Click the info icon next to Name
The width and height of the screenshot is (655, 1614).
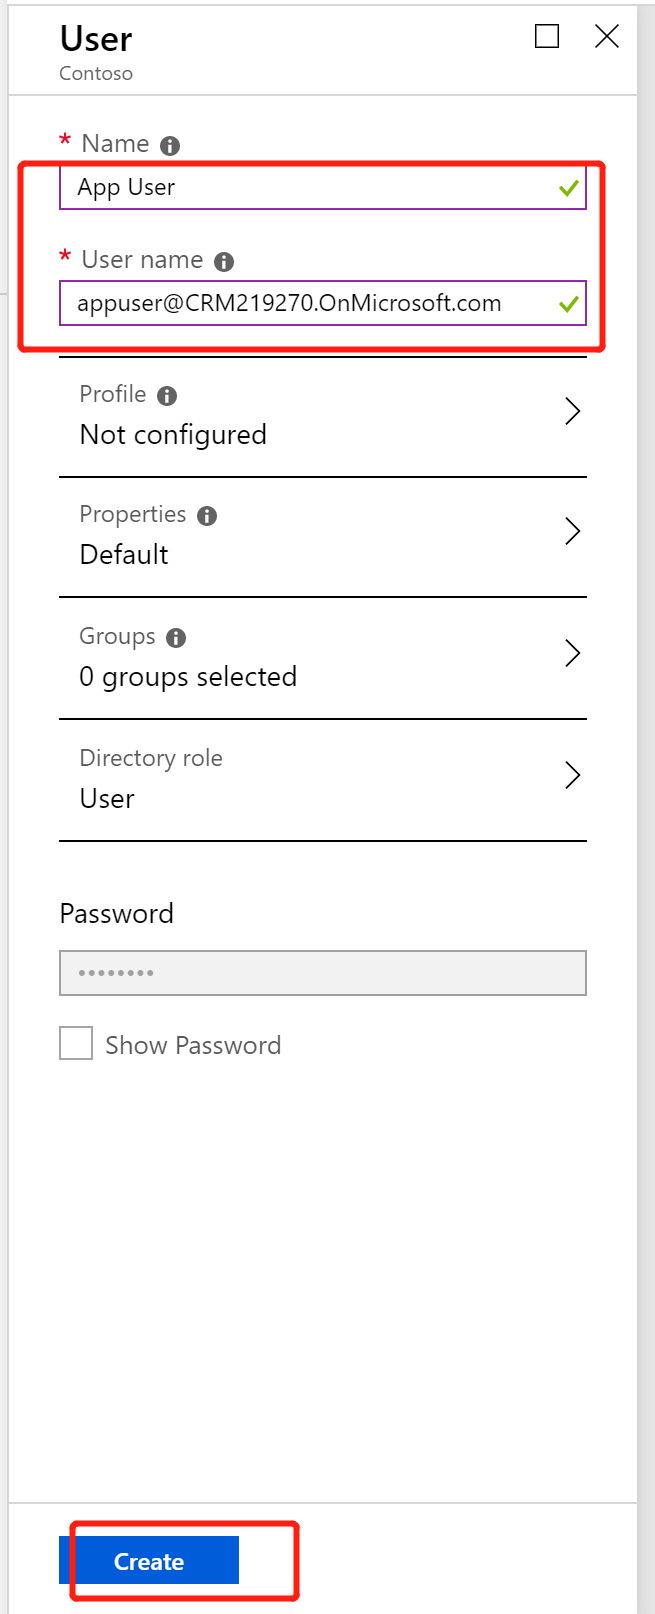click(168, 143)
